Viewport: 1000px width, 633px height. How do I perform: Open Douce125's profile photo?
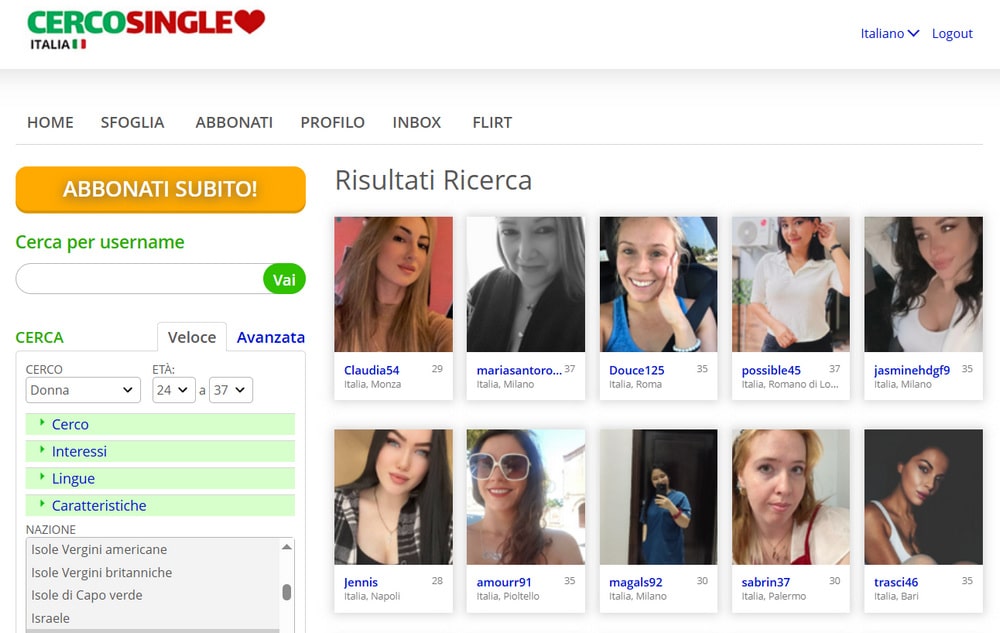click(658, 284)
